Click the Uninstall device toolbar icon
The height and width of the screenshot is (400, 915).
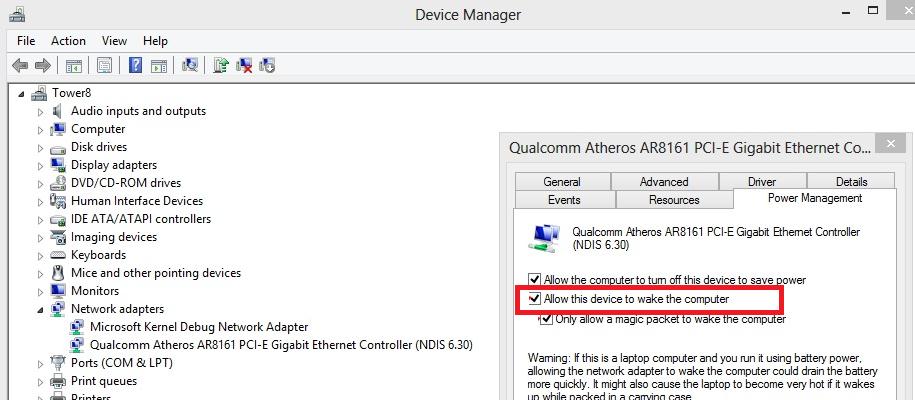[x=244, y=66]
